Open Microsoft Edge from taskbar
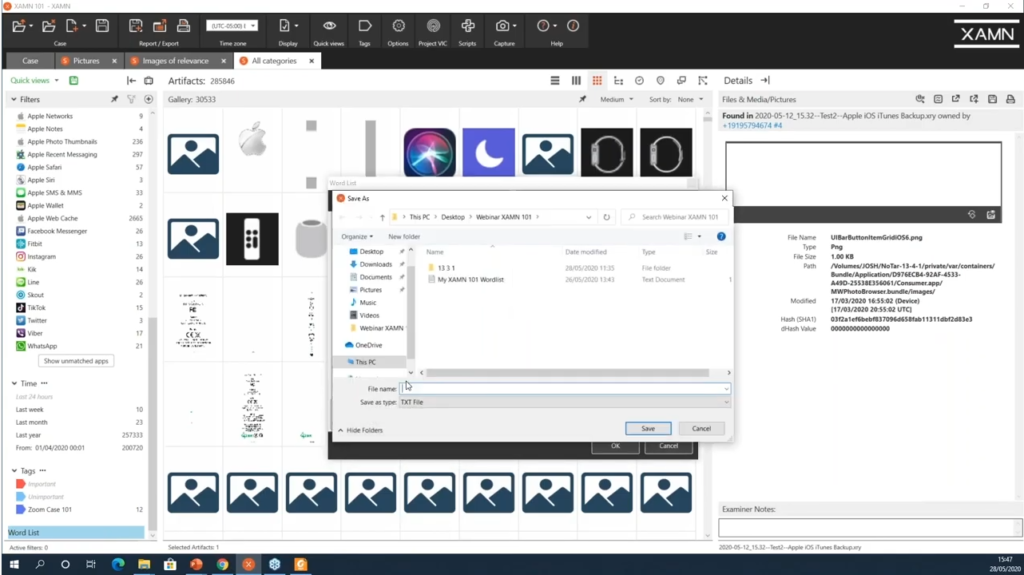 click(118, 564)
